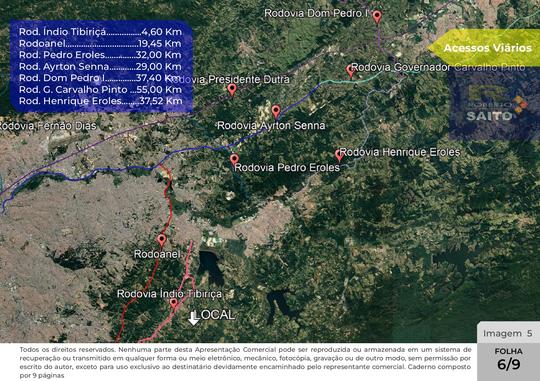Image resolution: width=540 pixels, height=381 pixels.
Task: Select the Rodovia Índio Tibiriçá pin
Action: tap(174, 303)
